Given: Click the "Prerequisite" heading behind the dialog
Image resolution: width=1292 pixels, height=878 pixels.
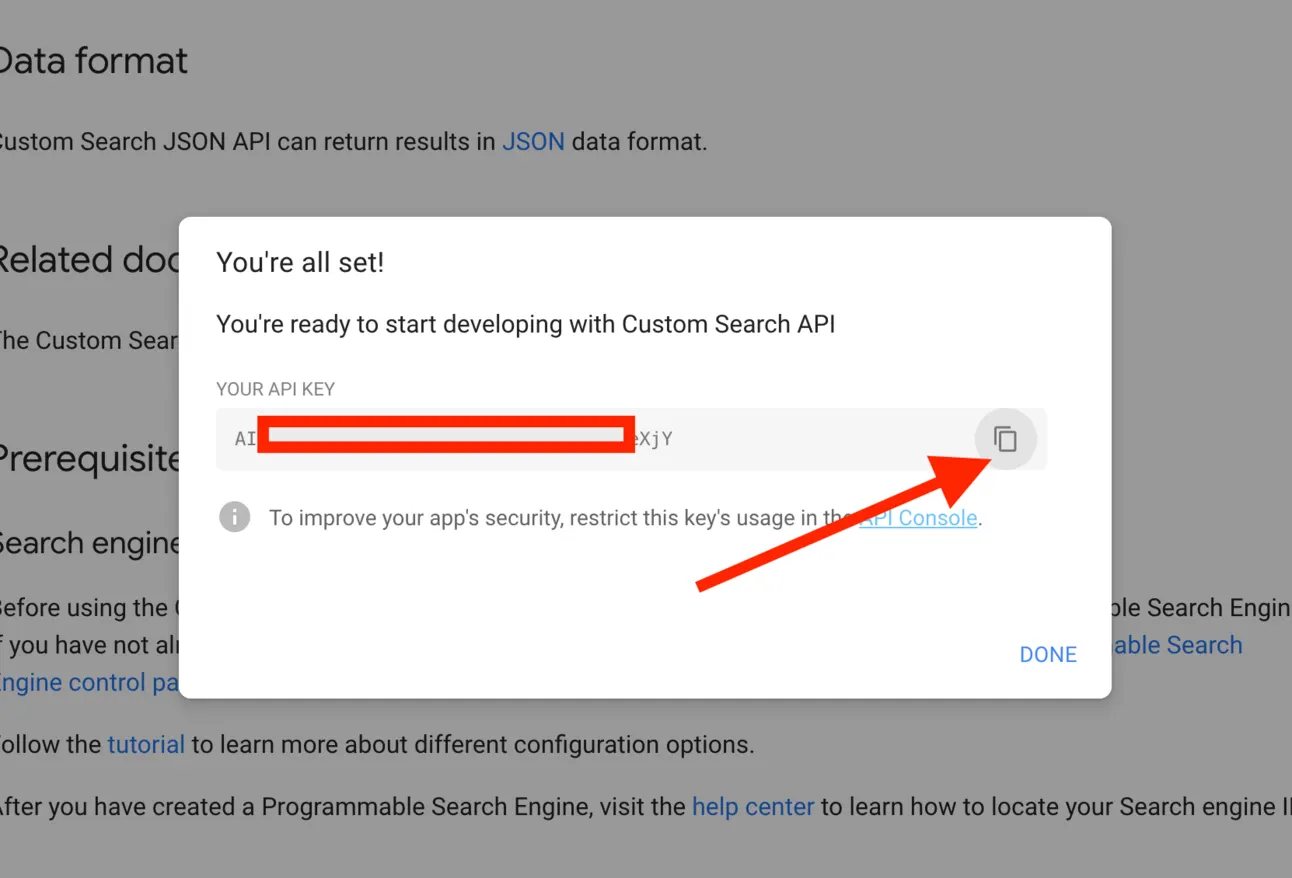Looking at the screenshot, I should coord(90,459).
